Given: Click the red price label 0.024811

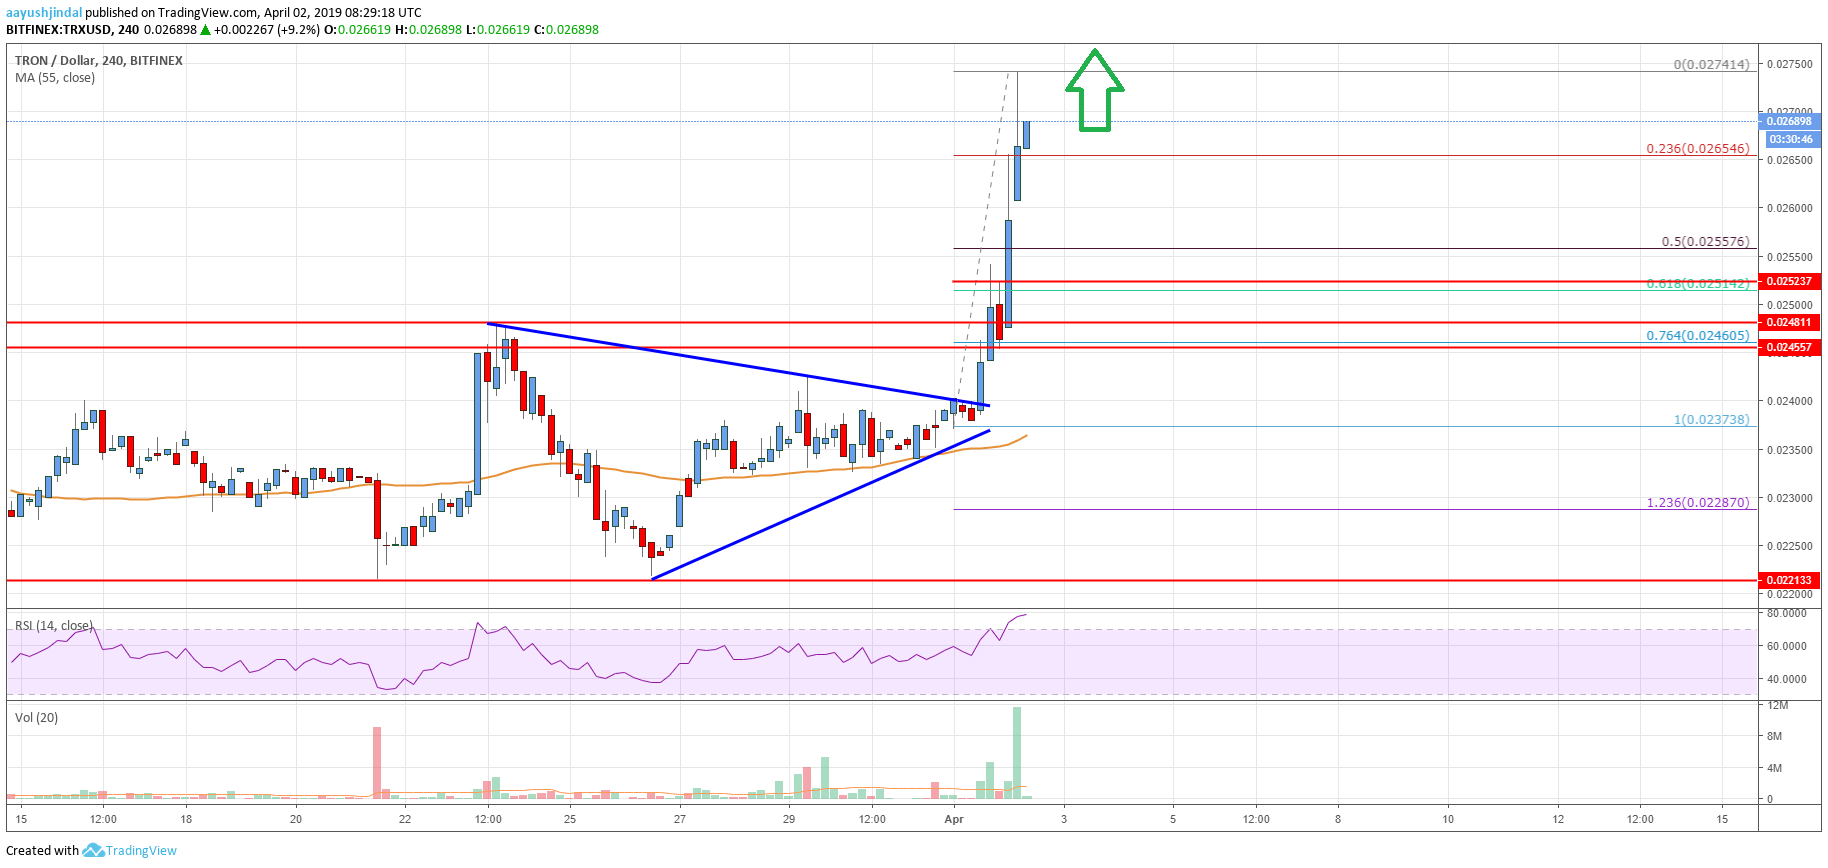Looking at the screenshot, I should 1788,322.
